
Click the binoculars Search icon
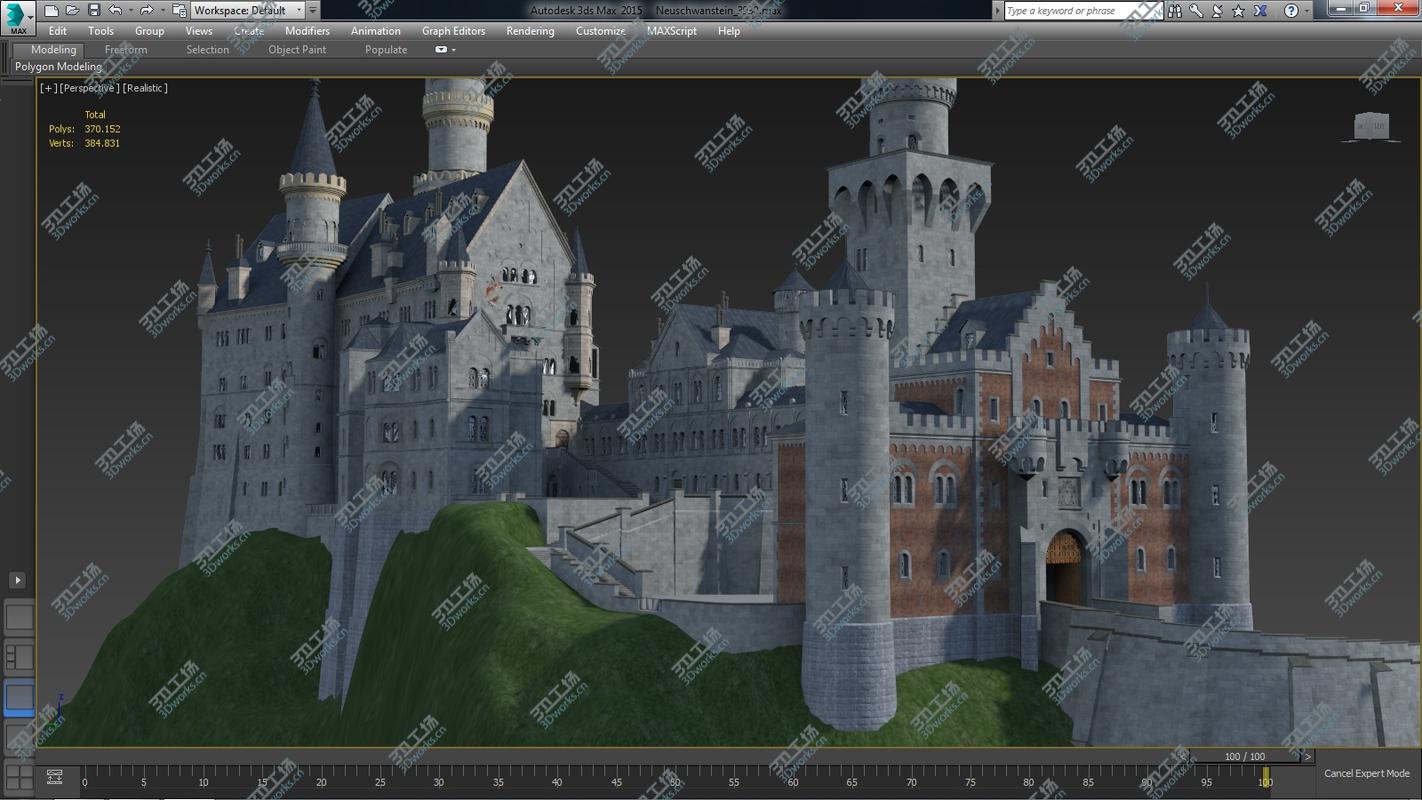pyautogui.click(x=1174, y=11)
